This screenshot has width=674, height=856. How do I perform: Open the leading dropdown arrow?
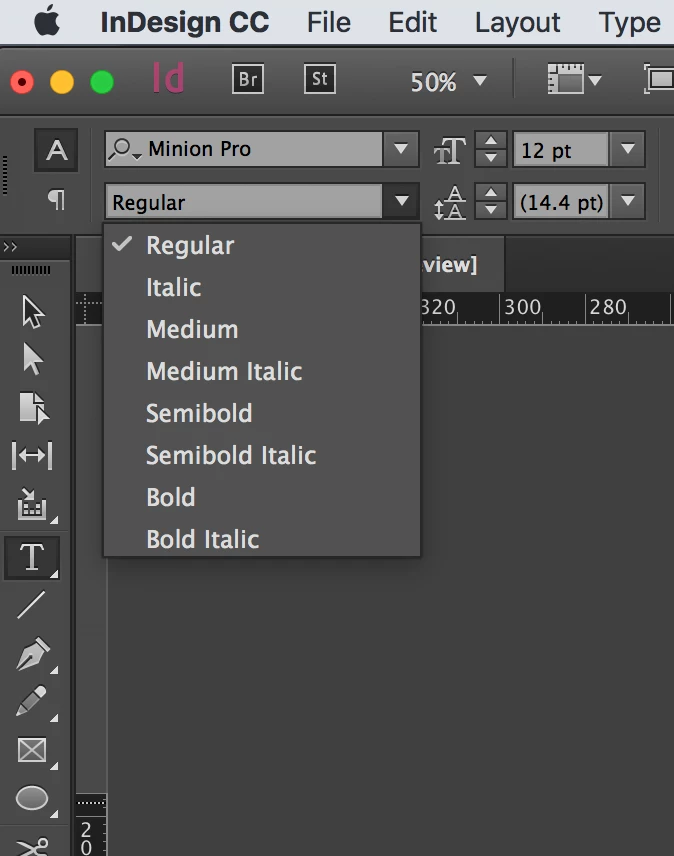click(x=628, y=201)
